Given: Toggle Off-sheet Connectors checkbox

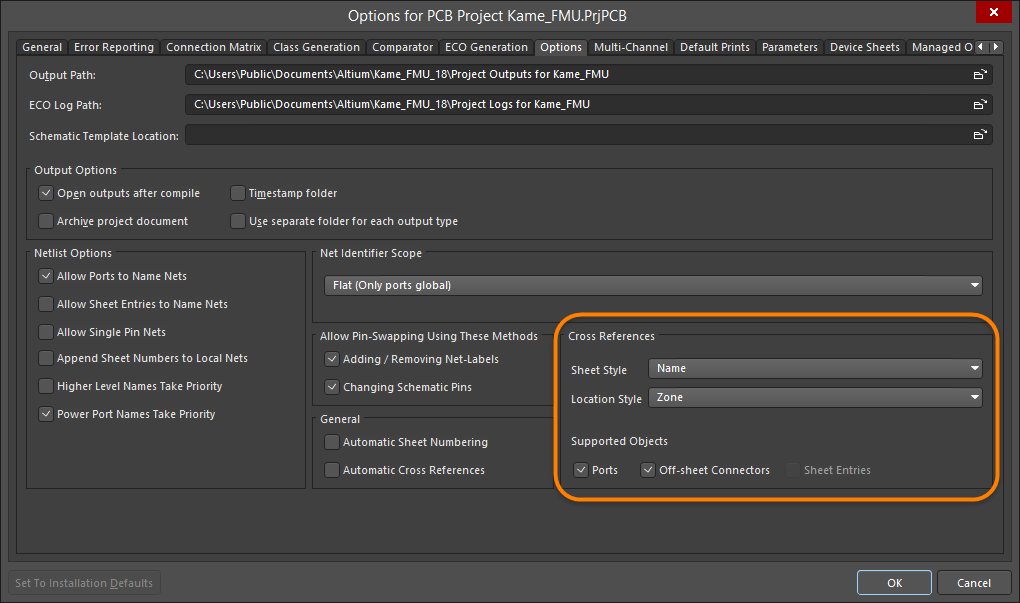Looking at the screenshot, I should tap(648, 470).
